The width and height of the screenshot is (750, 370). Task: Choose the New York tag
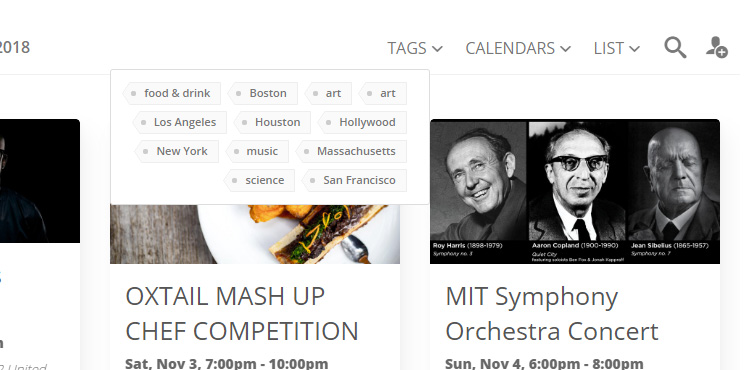[176, 151]
